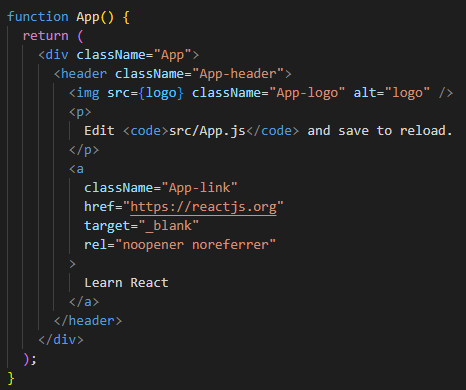Click the closing </code> tag
Screen dimensions: 466x390
tap(272, 131)
